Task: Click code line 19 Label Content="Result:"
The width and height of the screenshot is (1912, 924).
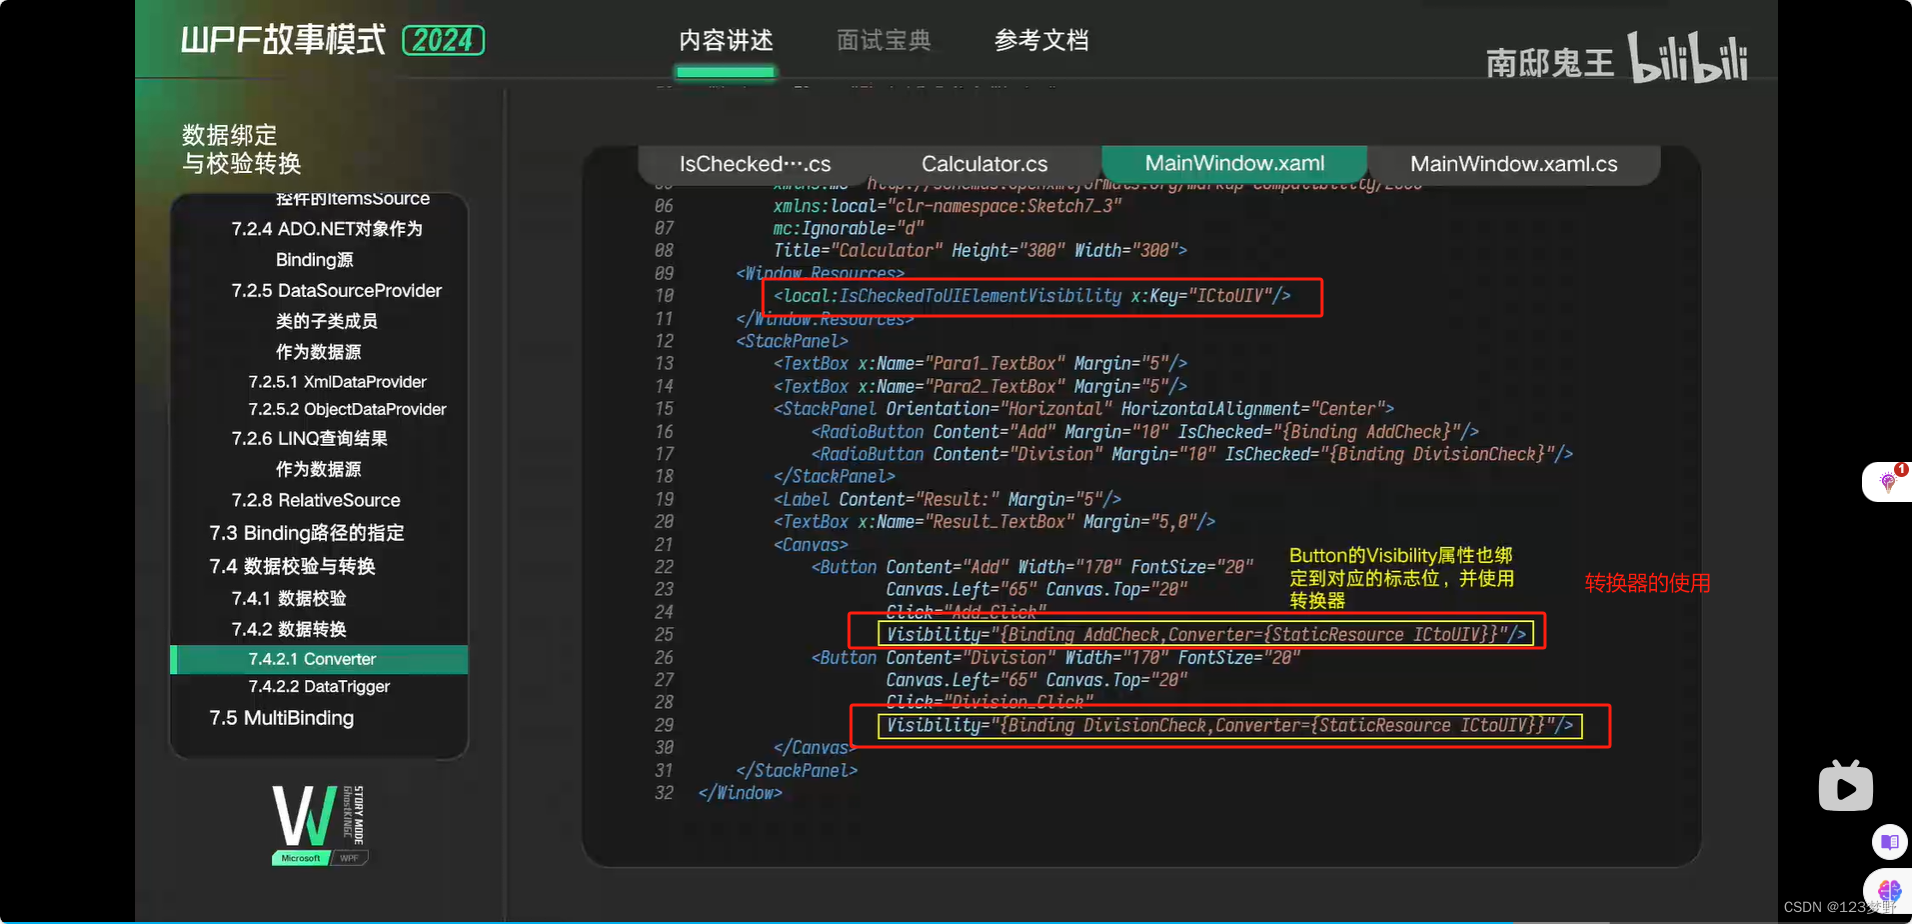Action: click(x=946, y=499)
